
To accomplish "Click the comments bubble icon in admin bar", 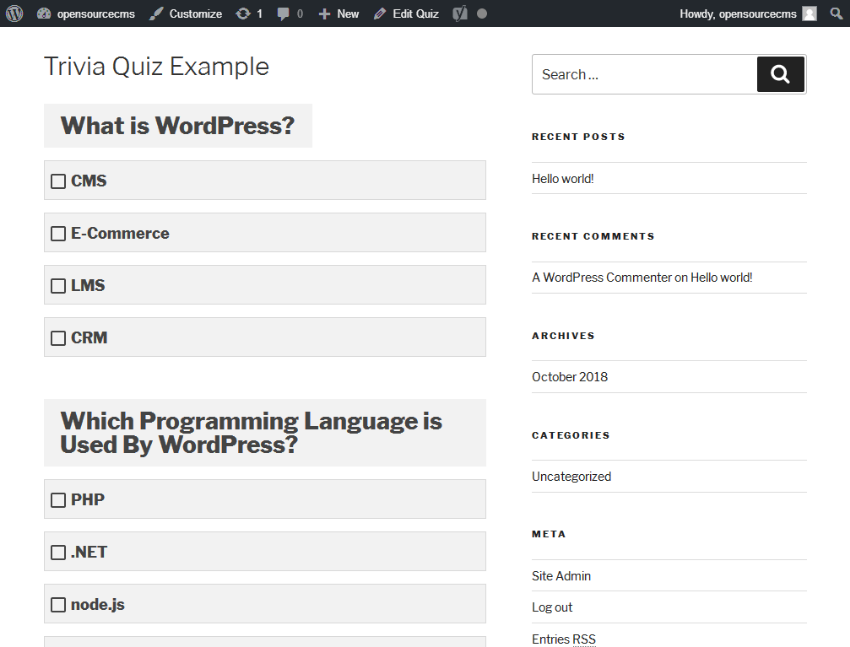I will 284,13.
